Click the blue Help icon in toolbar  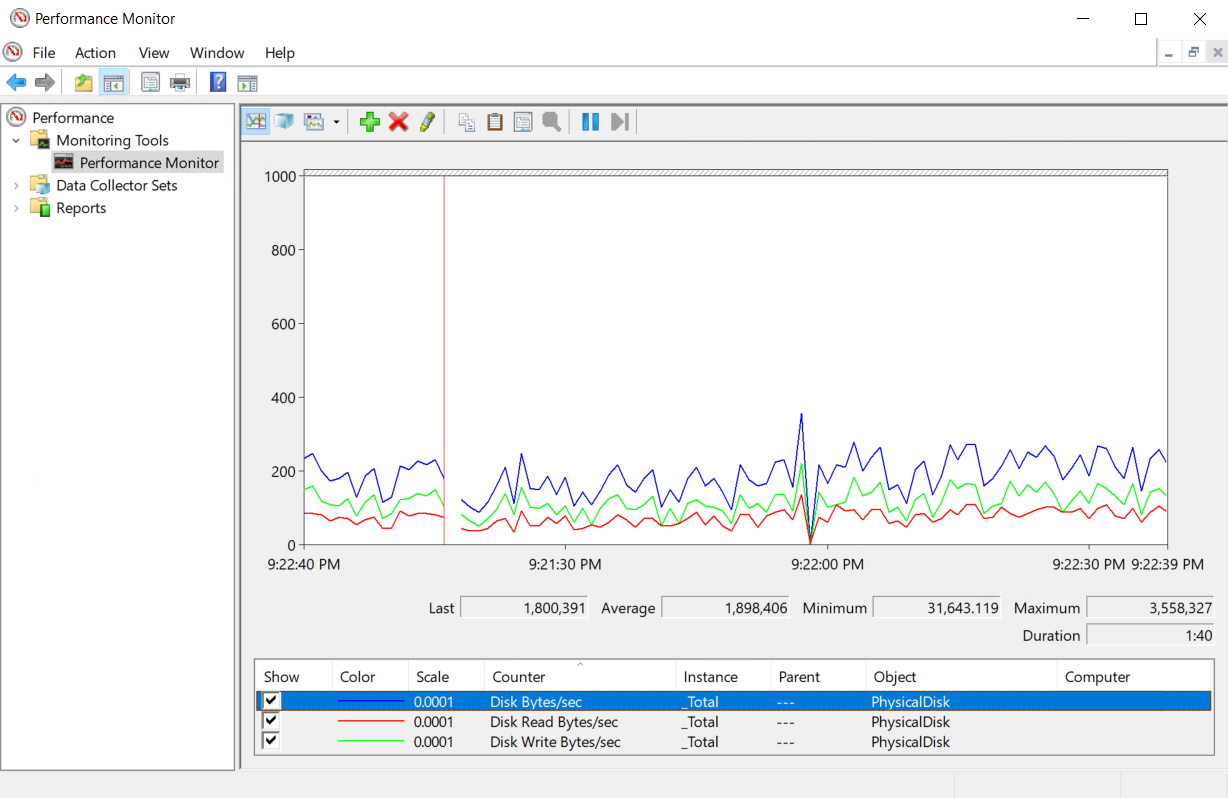click(x=218, y=83)
